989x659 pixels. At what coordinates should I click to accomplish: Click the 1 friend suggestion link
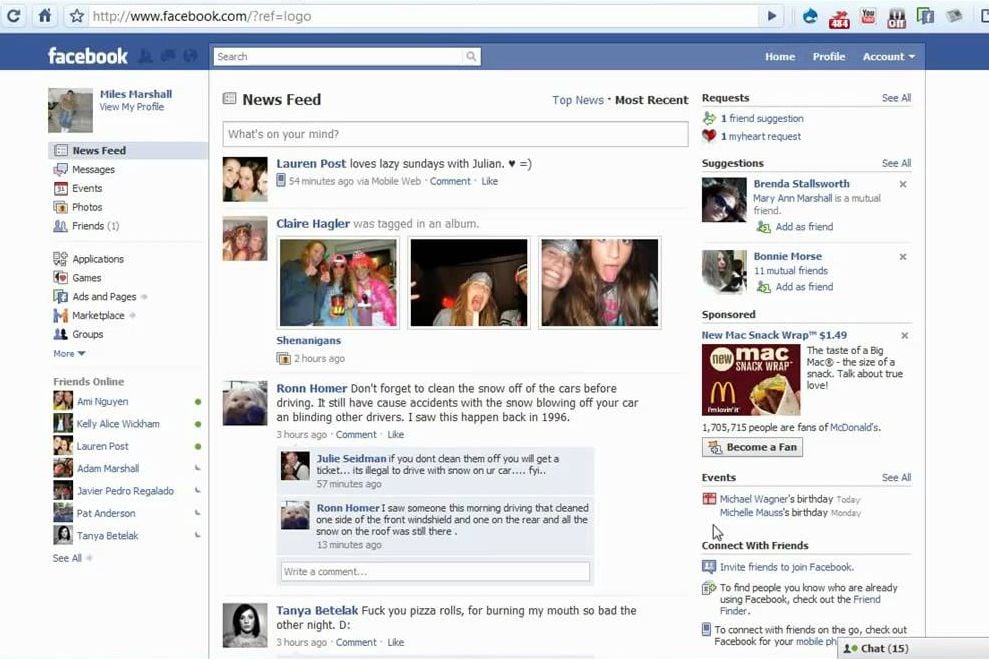pos(762,119)
